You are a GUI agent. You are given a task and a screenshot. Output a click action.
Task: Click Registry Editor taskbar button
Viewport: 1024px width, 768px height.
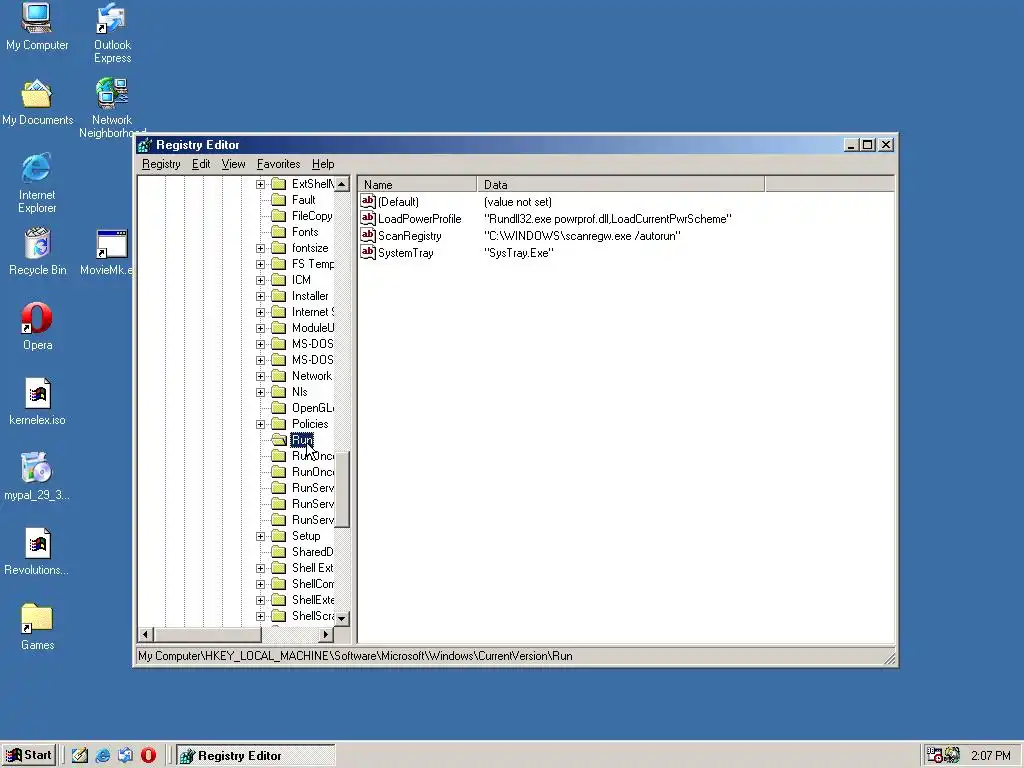coord(256,756)
